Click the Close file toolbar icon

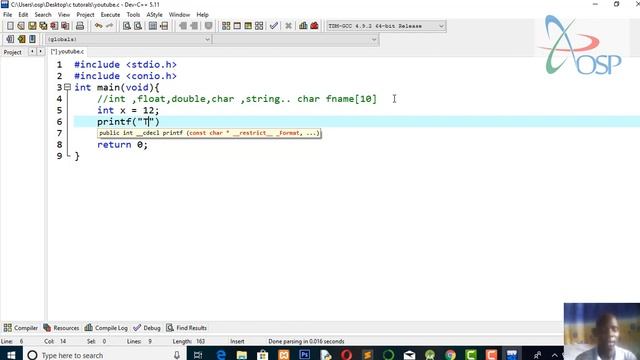54,26
